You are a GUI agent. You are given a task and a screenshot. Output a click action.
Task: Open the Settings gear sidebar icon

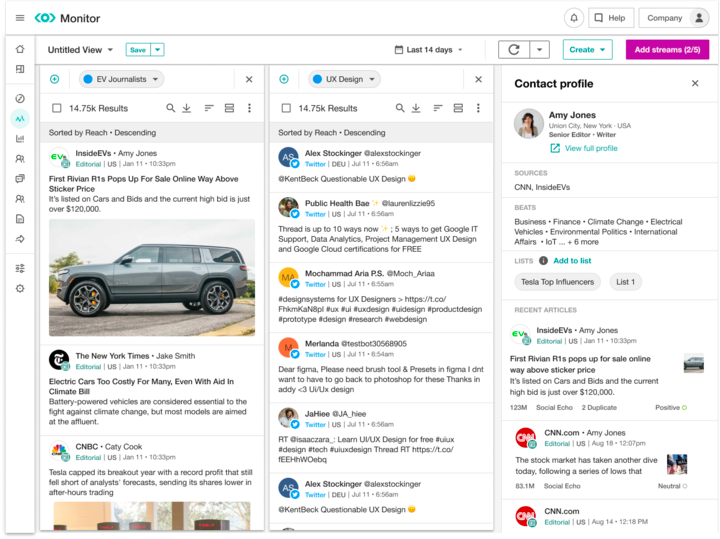coord(20,288)
